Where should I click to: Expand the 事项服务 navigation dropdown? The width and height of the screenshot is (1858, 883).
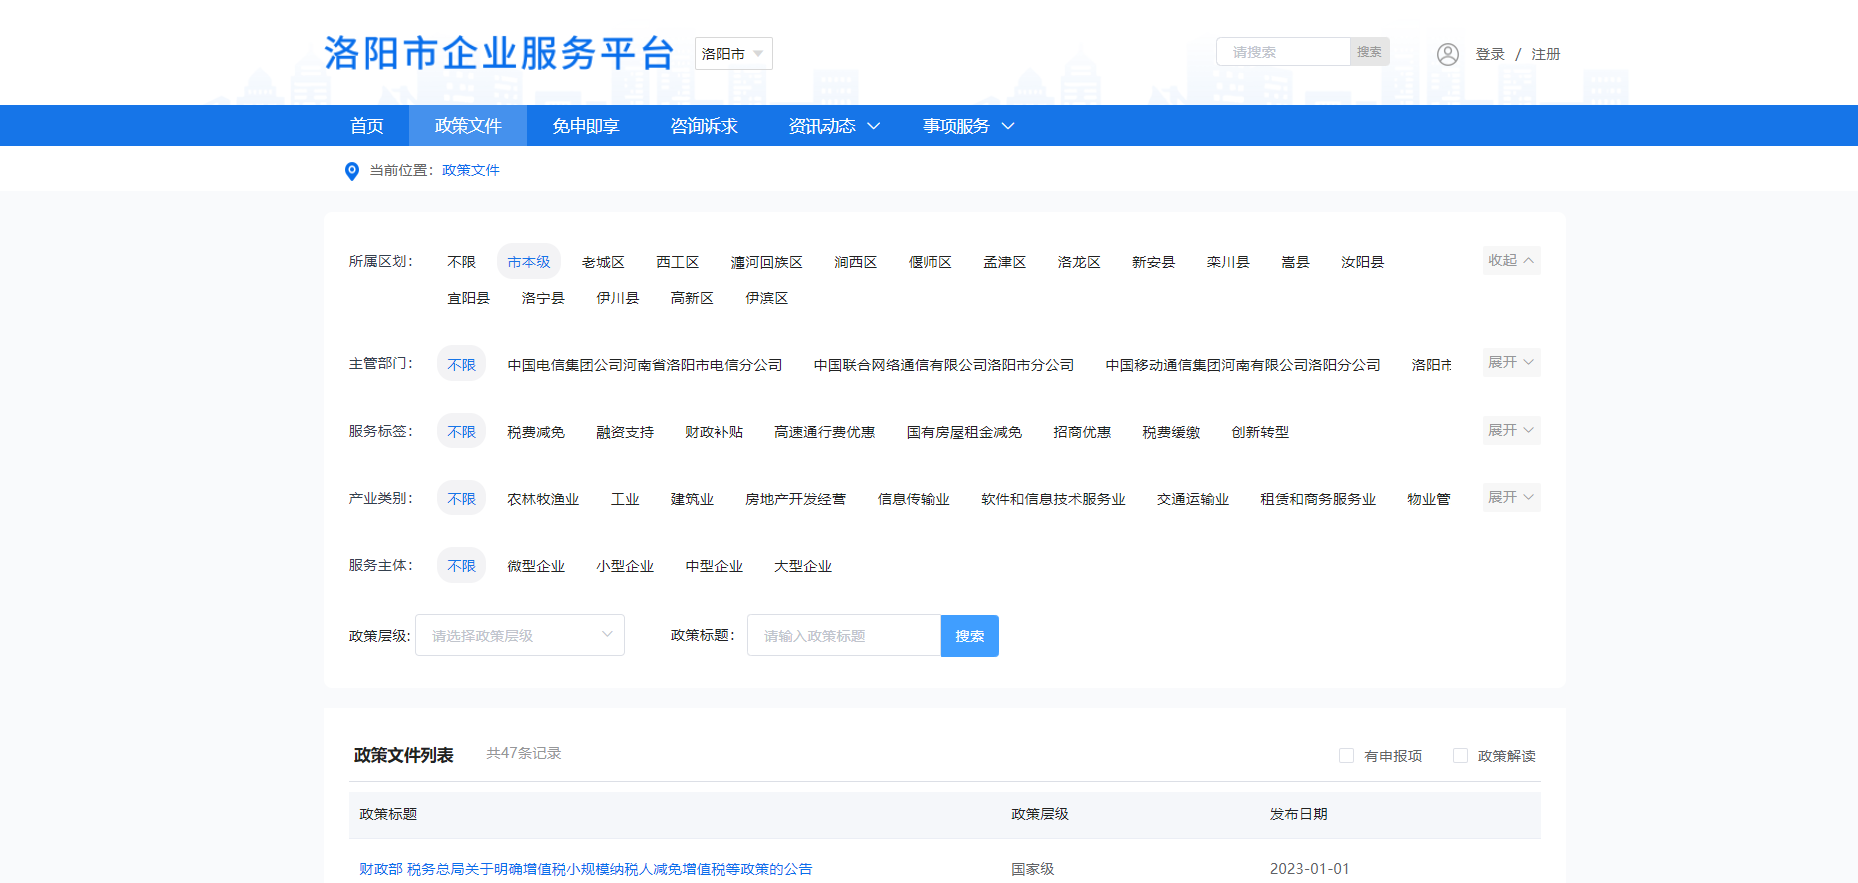pyautogui.click(x=968, y=126)
